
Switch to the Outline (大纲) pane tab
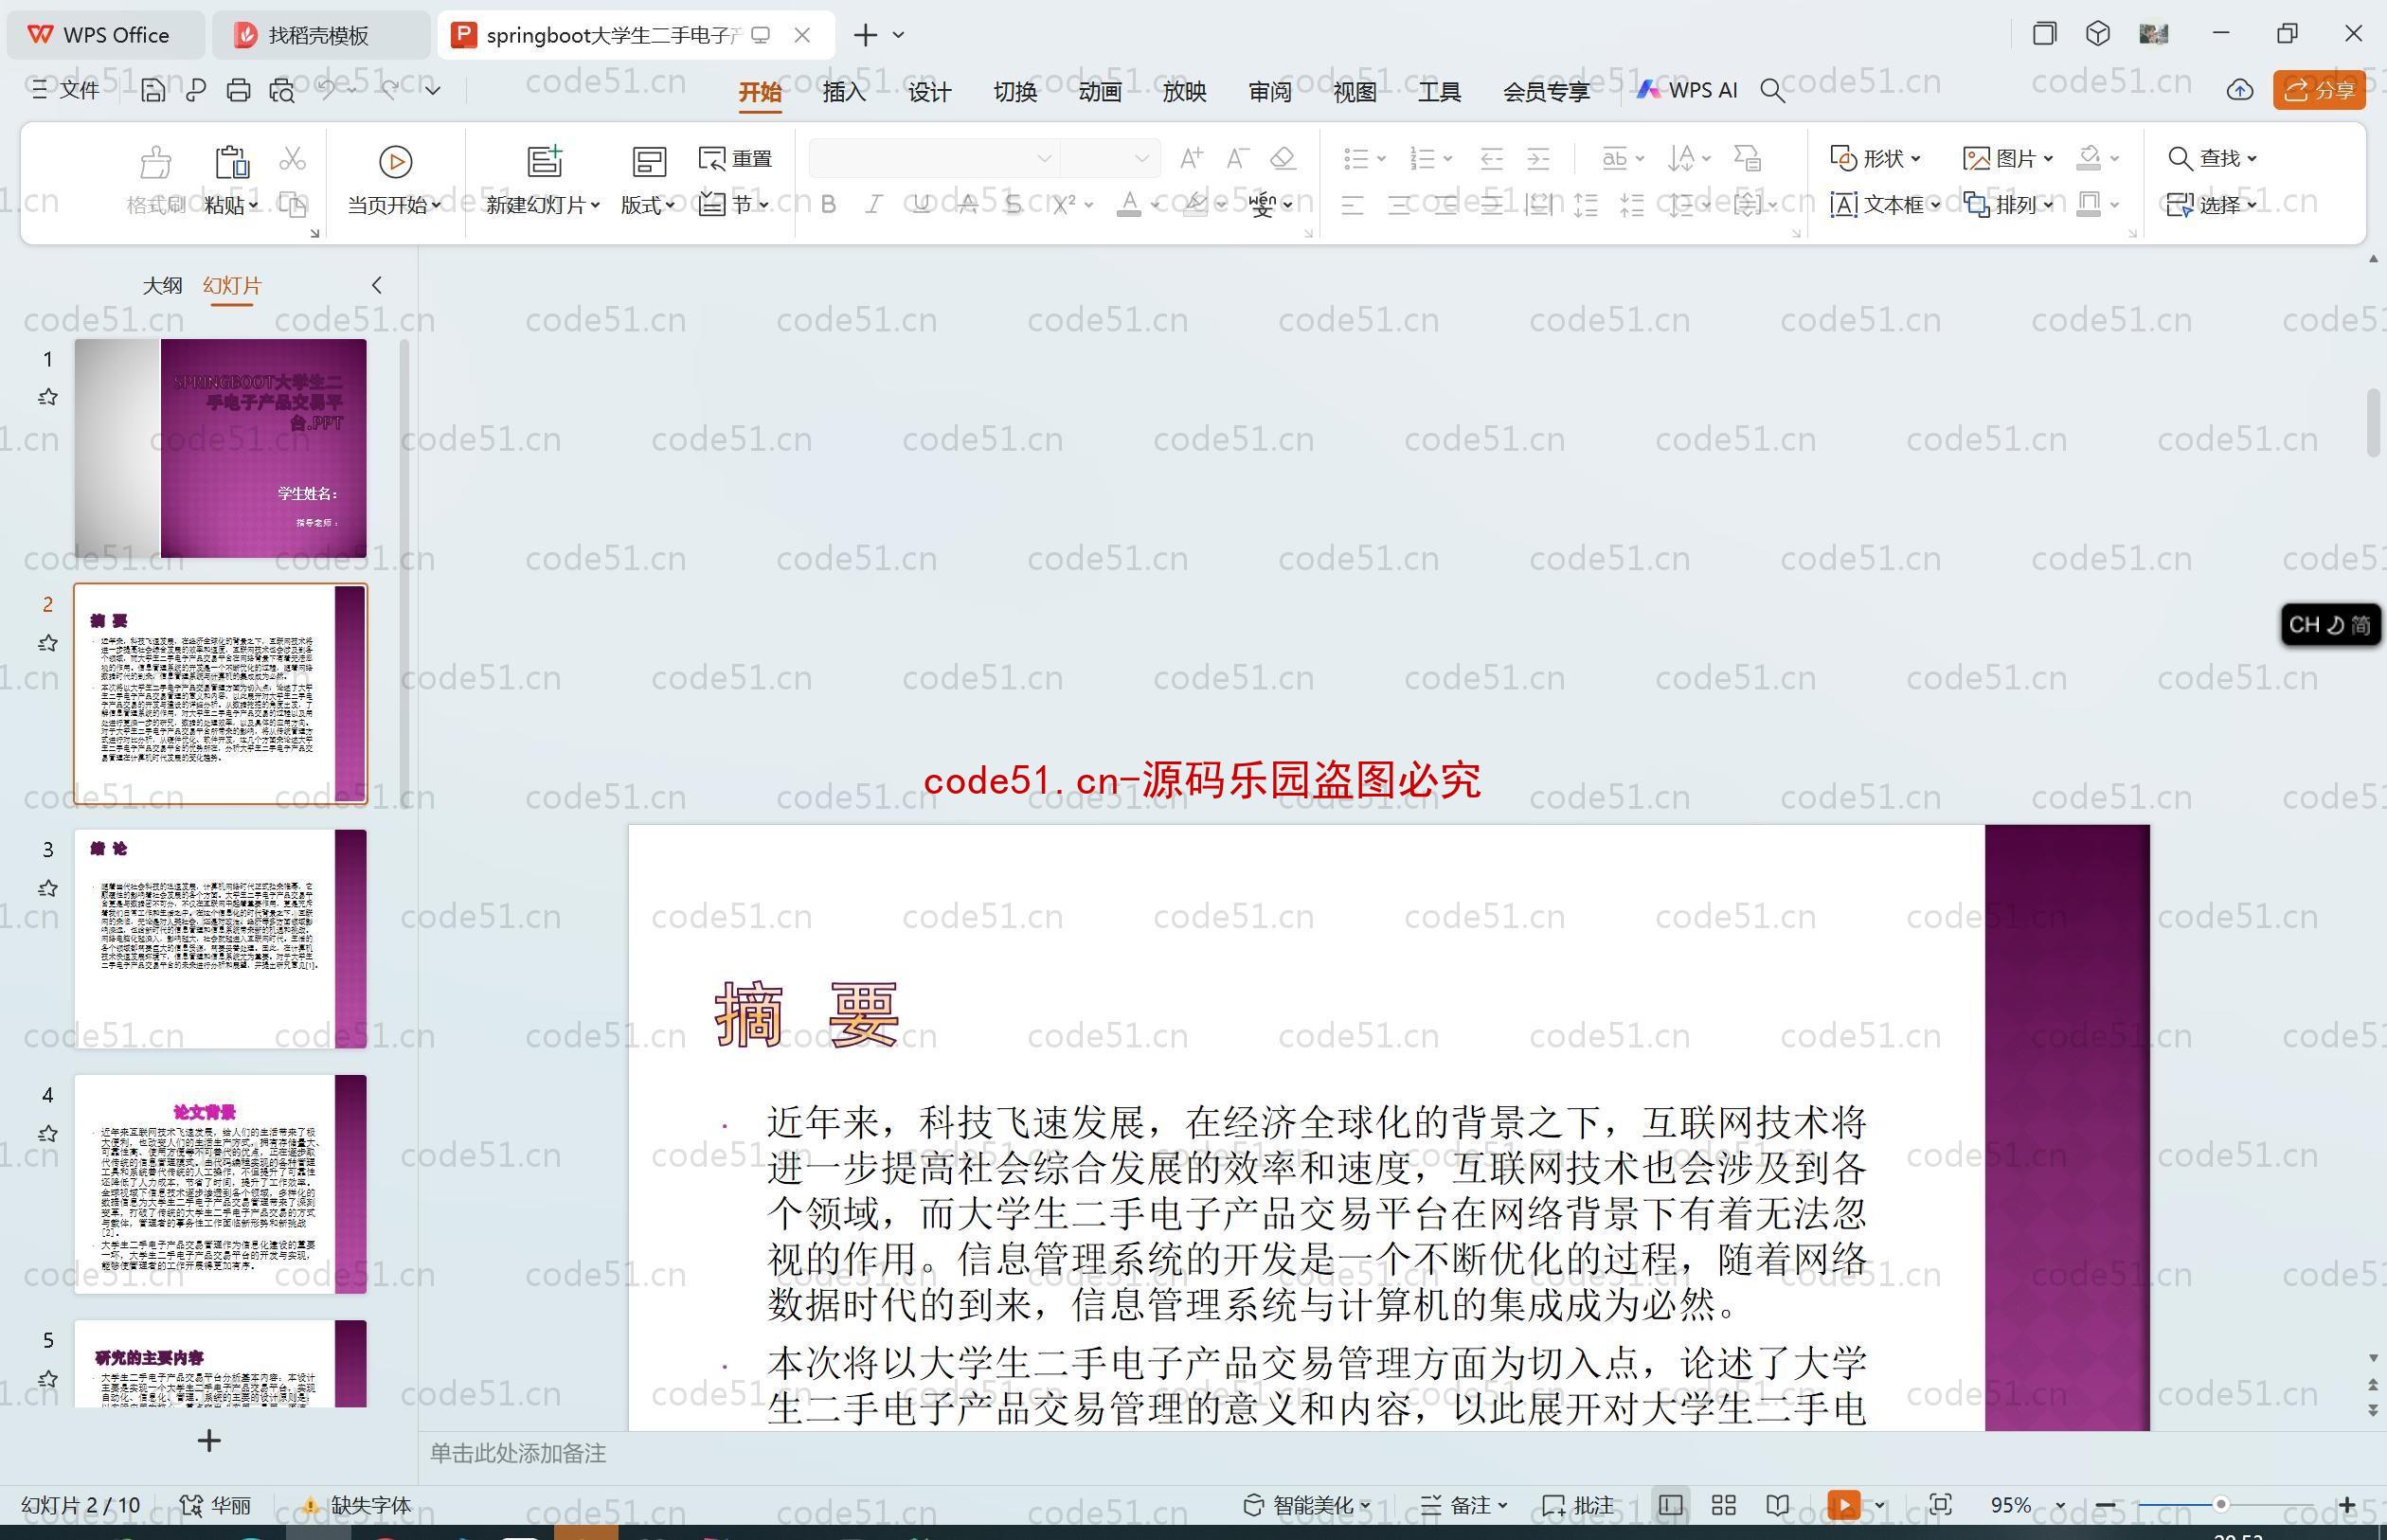[x=162, y=286]
